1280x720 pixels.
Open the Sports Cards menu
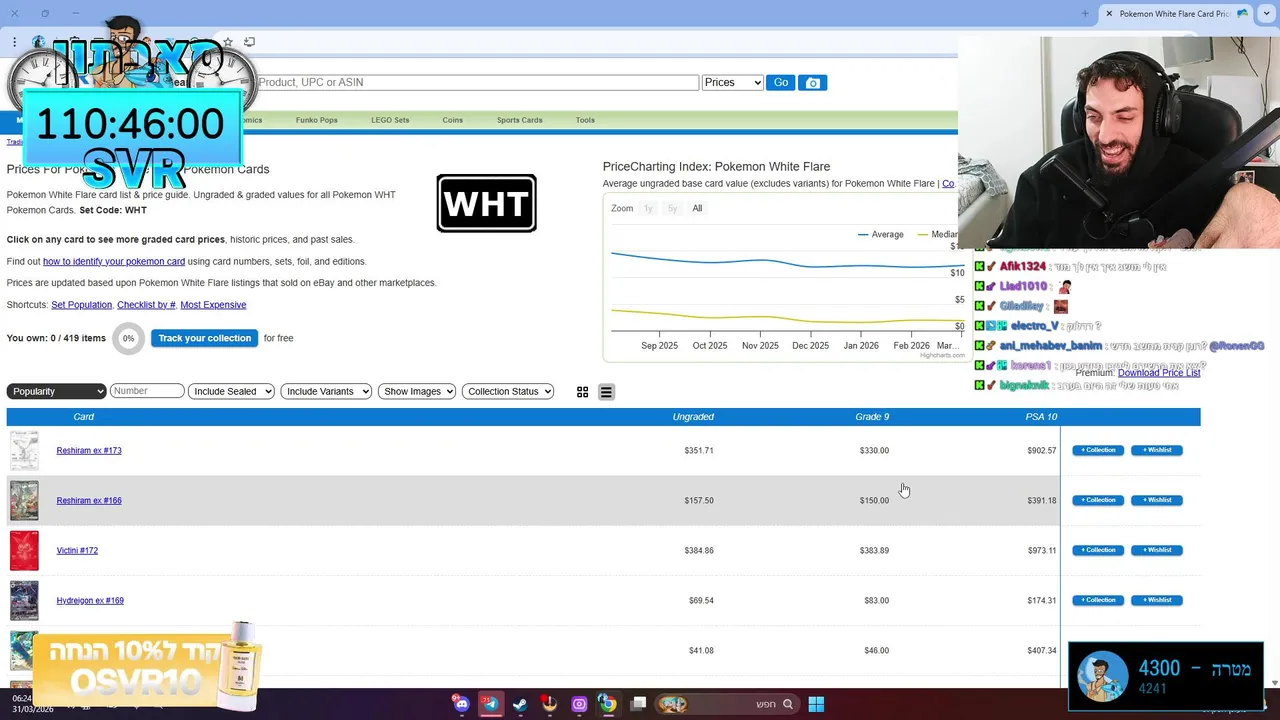click(519, 120)
